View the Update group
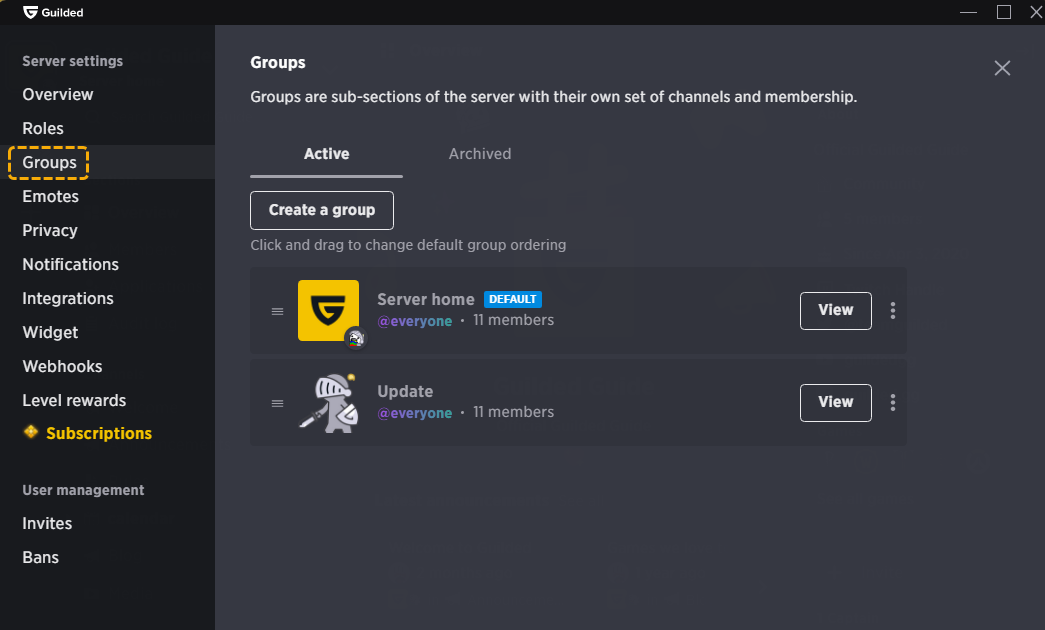Screen dimensions: 1045x630 point(835,403)
